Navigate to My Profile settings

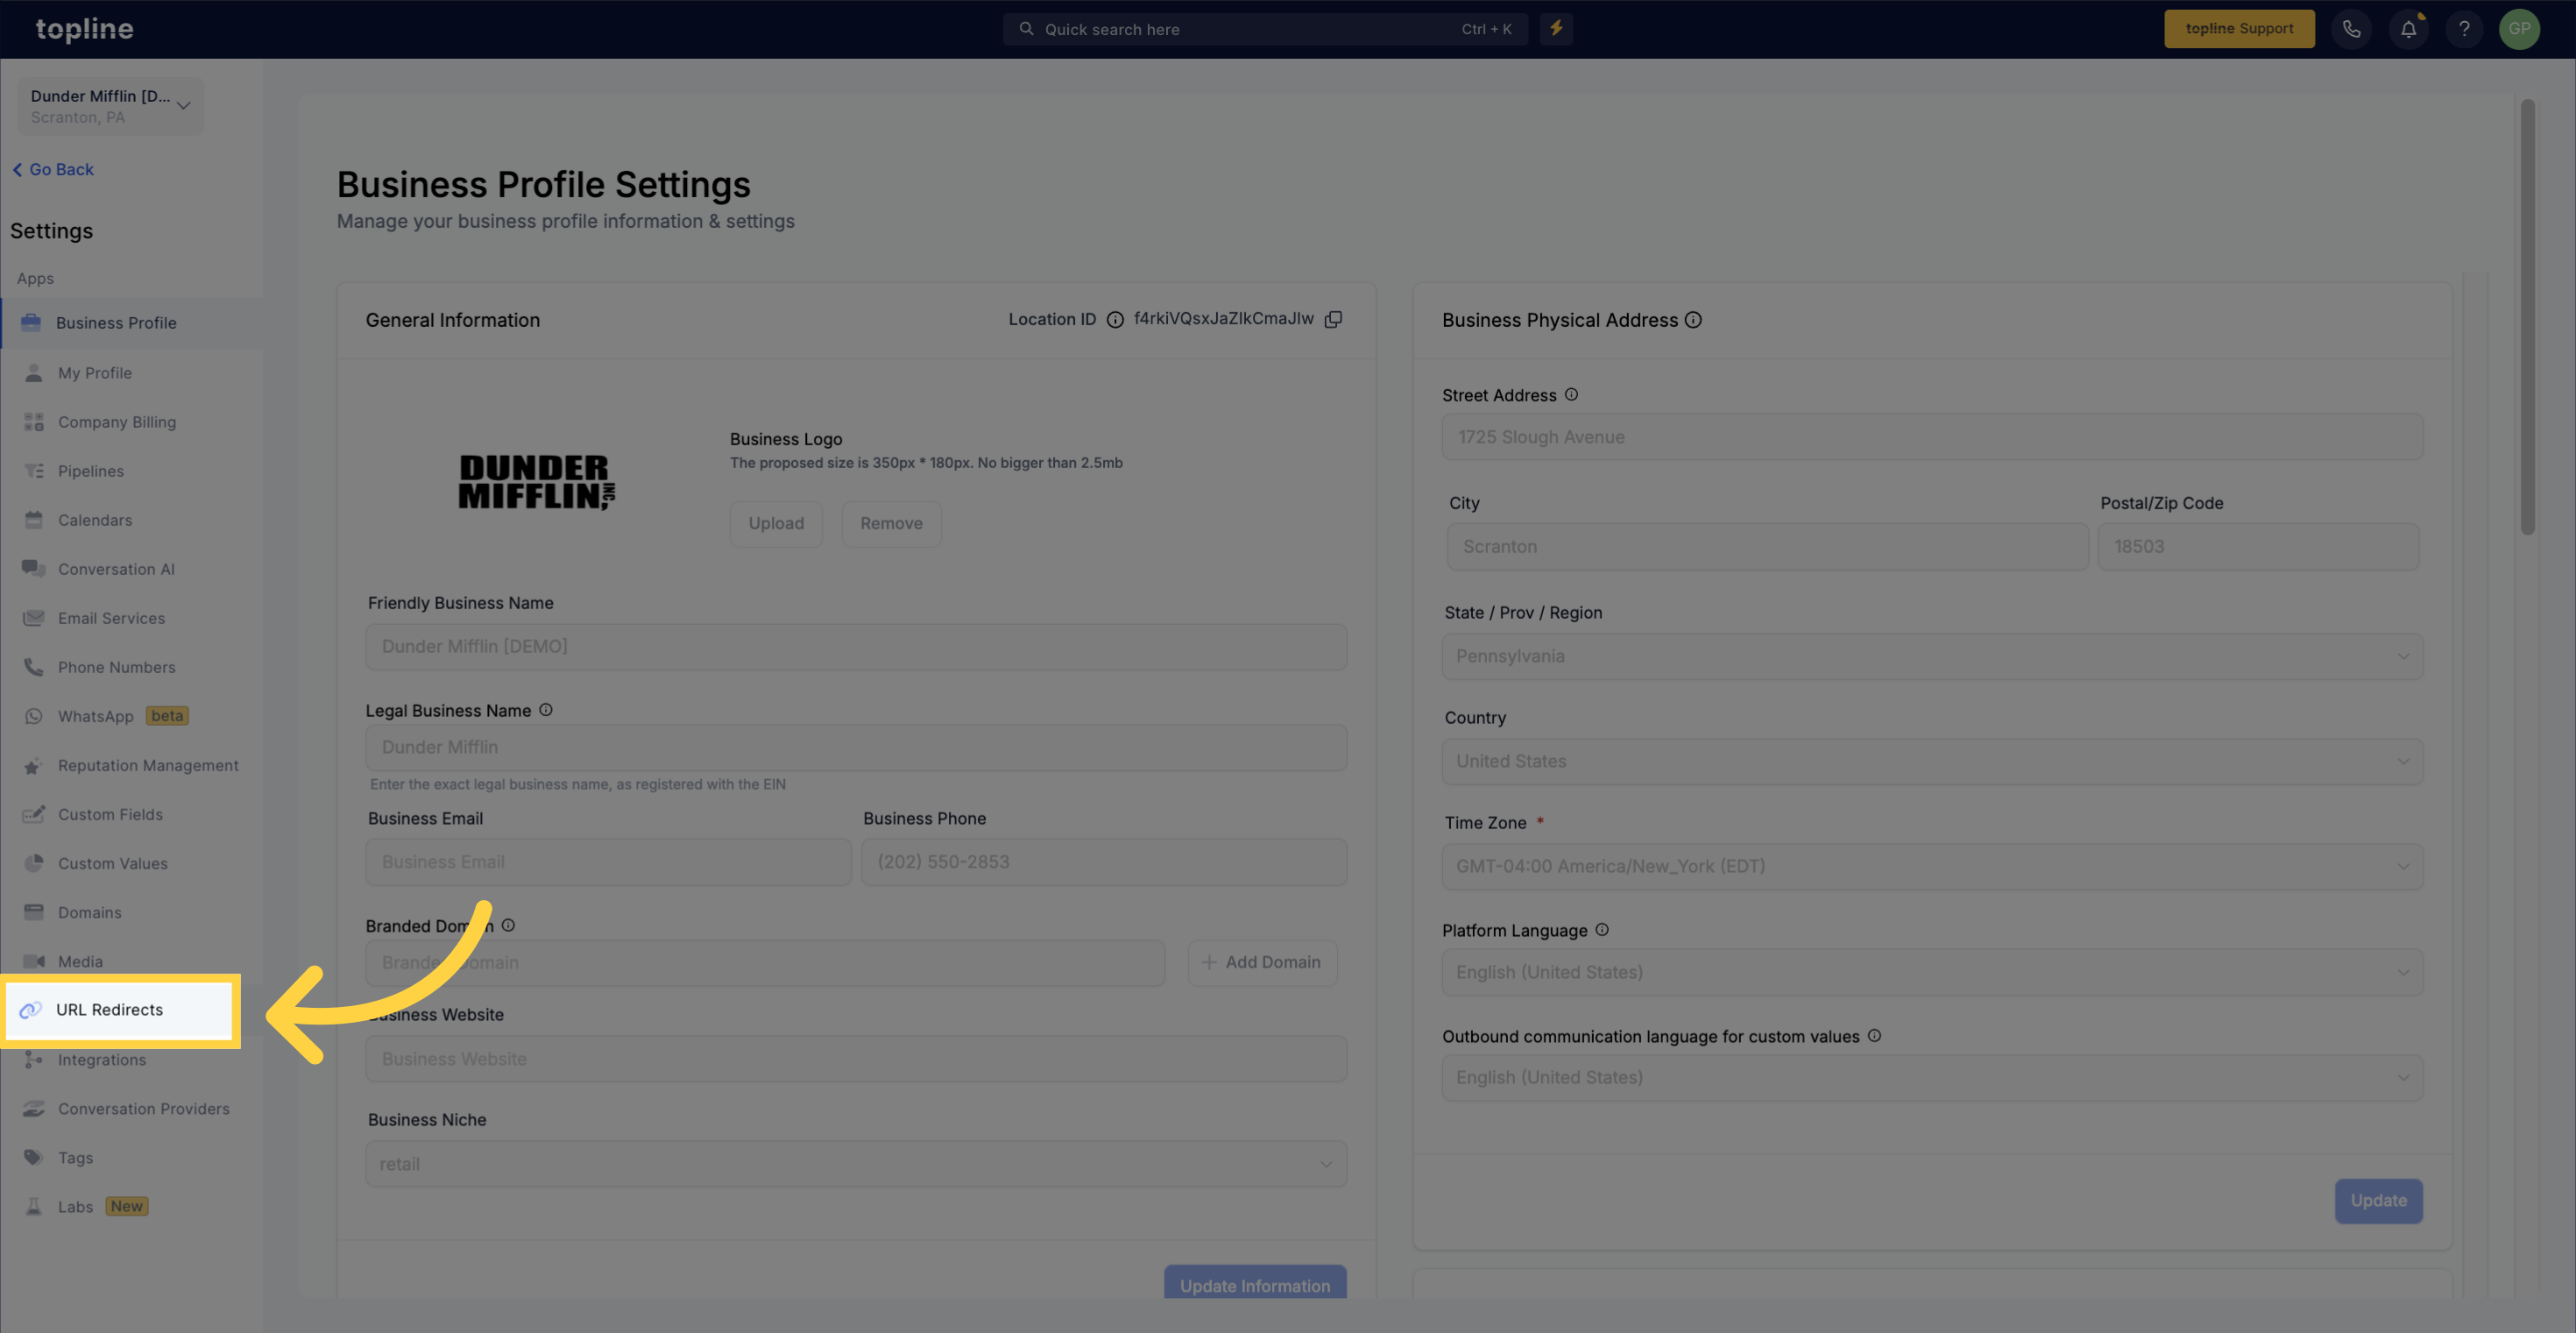pos(94,372)
